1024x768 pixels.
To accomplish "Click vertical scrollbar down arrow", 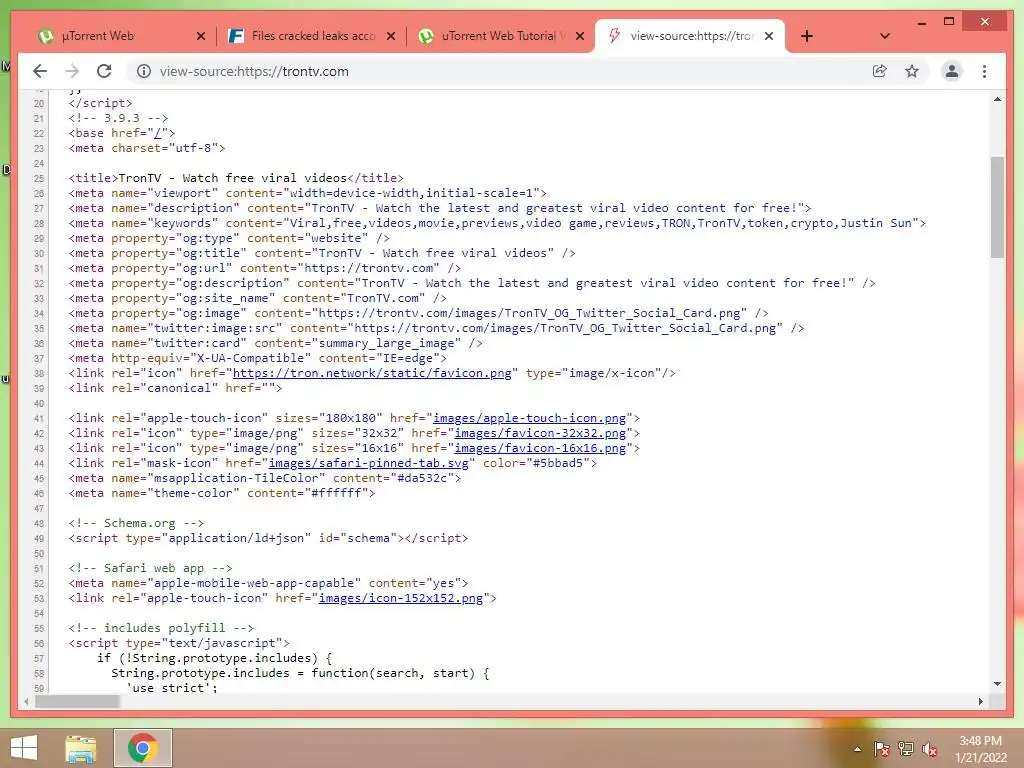I will 997,684.
